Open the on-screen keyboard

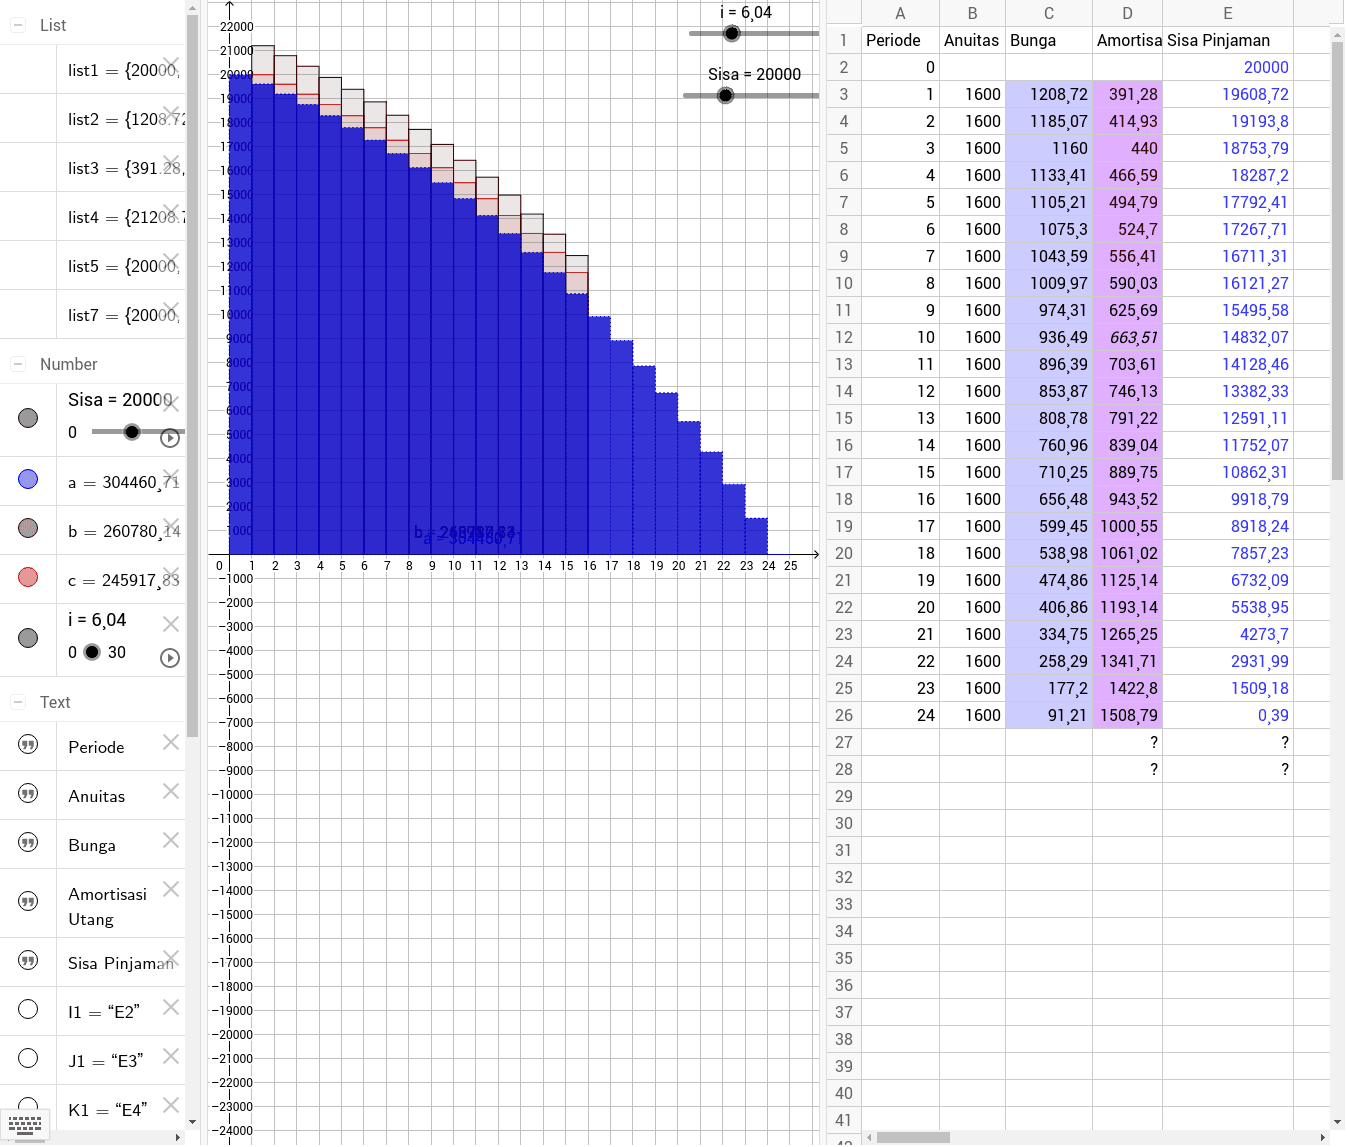click(25, 1125)
